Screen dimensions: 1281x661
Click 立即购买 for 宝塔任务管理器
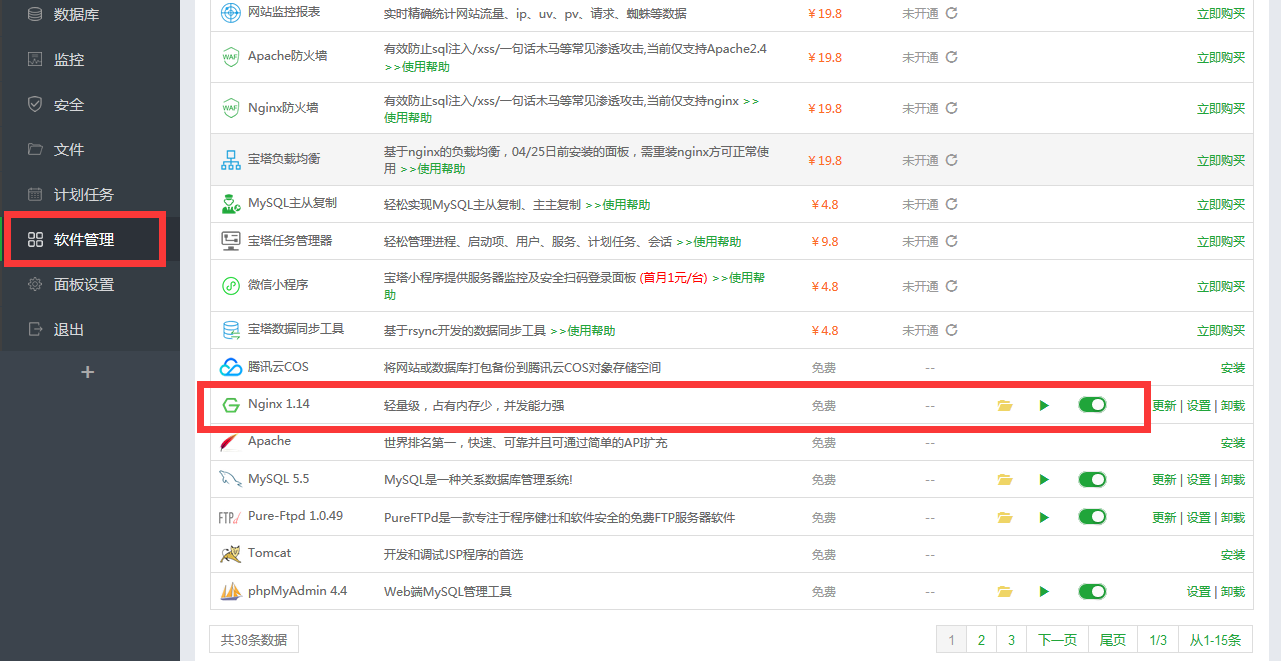1221,242
